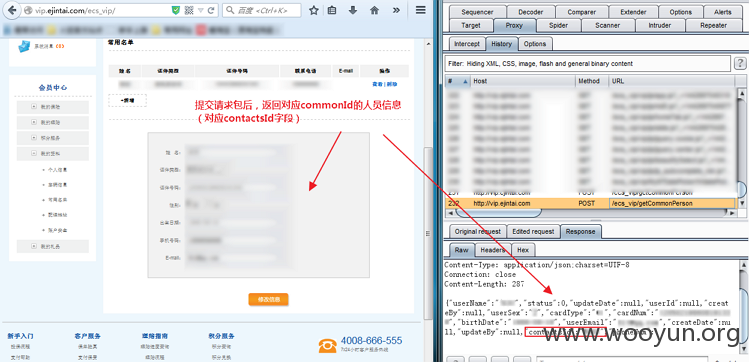The image size is (749, 362).
Task: Click the 查看 link in the contact row
Action: coord(377,84)
